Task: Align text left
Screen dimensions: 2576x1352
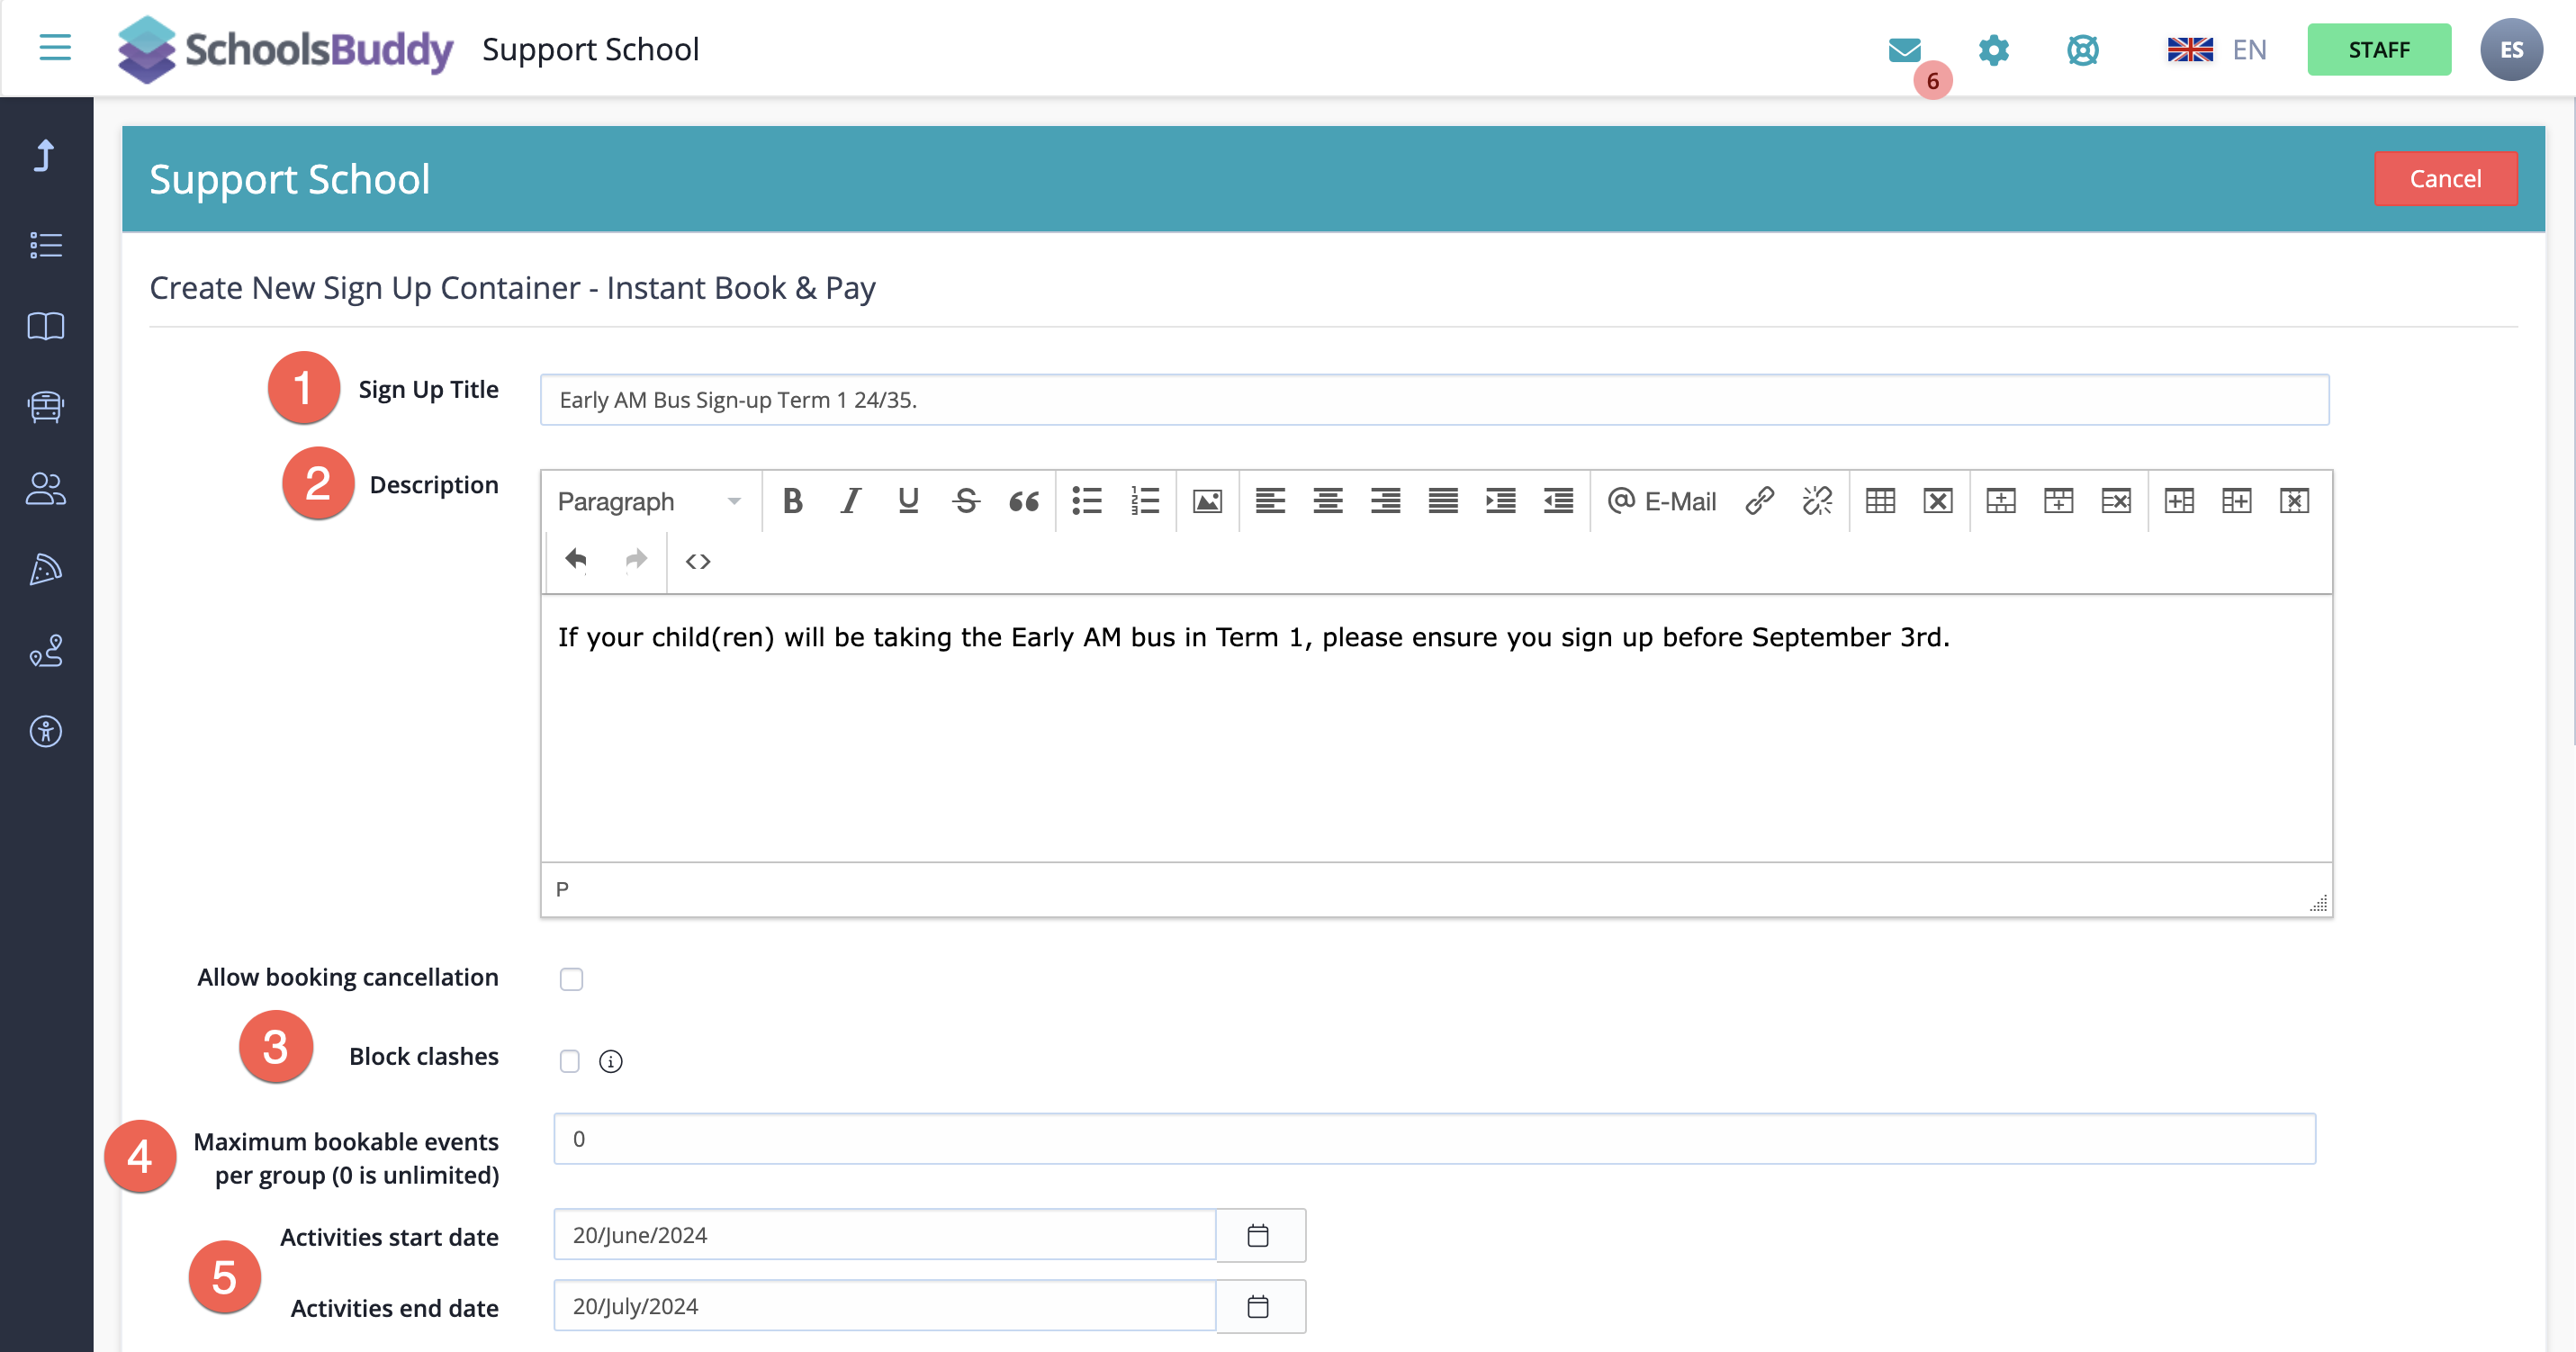Action: pyautogui.click(x=1269, y=502)
